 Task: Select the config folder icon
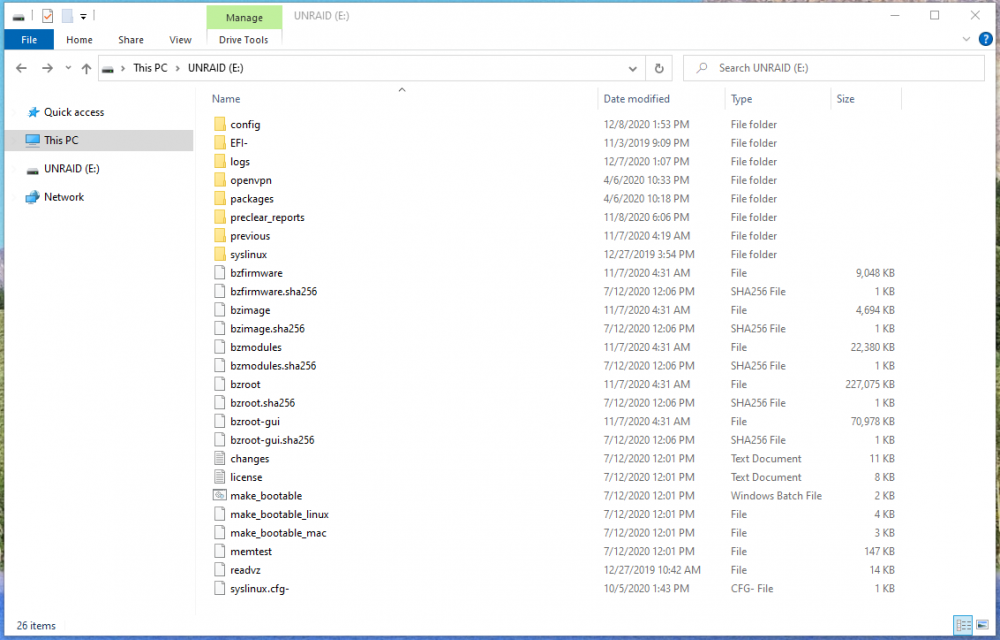tap(220, 124)
